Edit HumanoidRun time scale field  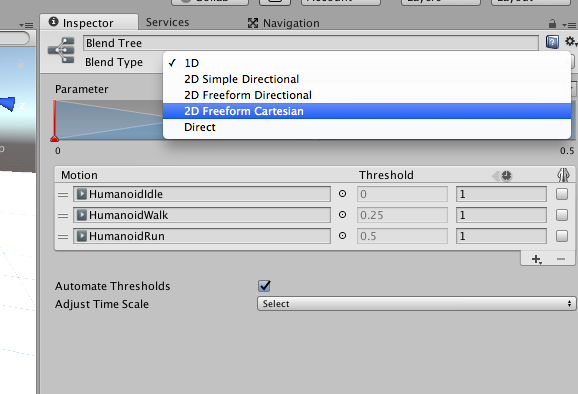501,236
